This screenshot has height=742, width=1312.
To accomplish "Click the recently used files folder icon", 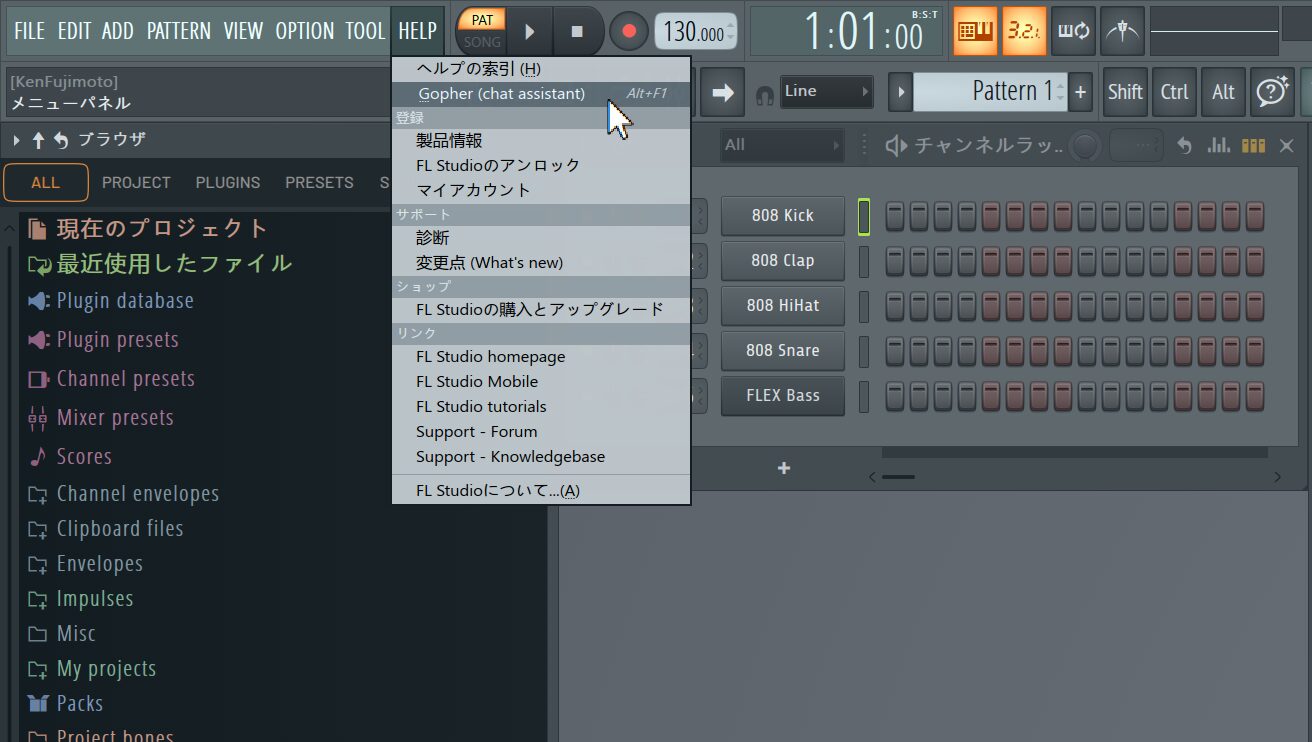I will (38, 265).
